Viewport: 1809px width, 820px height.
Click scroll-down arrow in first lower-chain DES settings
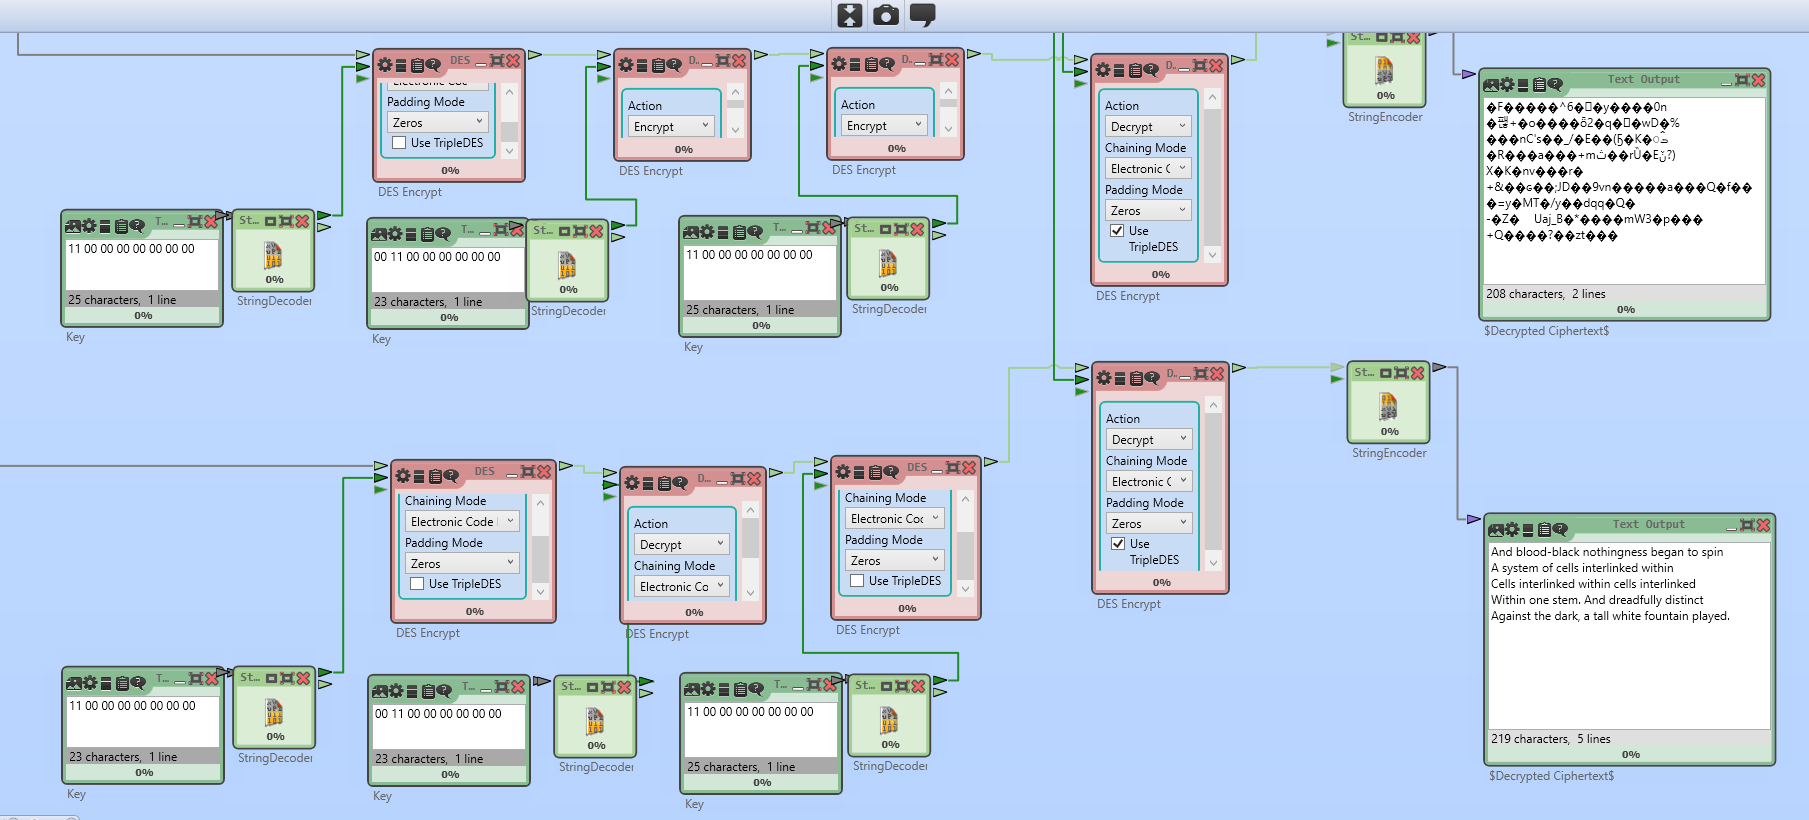540,592
